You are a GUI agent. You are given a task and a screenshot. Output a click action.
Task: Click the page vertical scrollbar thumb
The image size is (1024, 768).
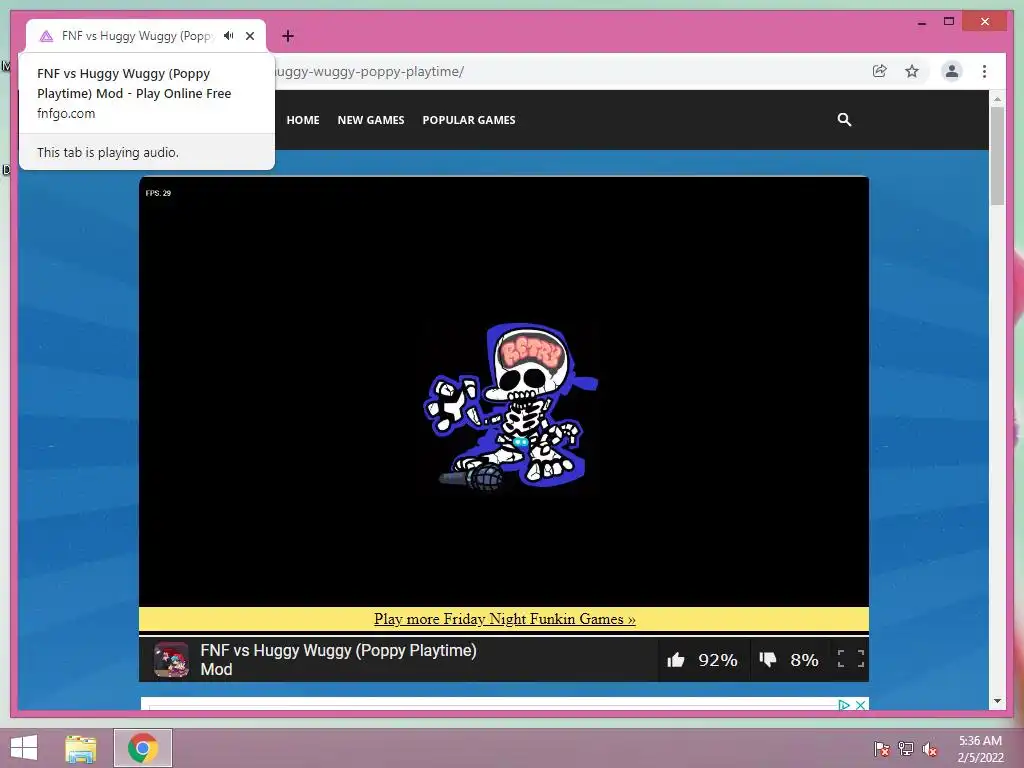[997, 155]
